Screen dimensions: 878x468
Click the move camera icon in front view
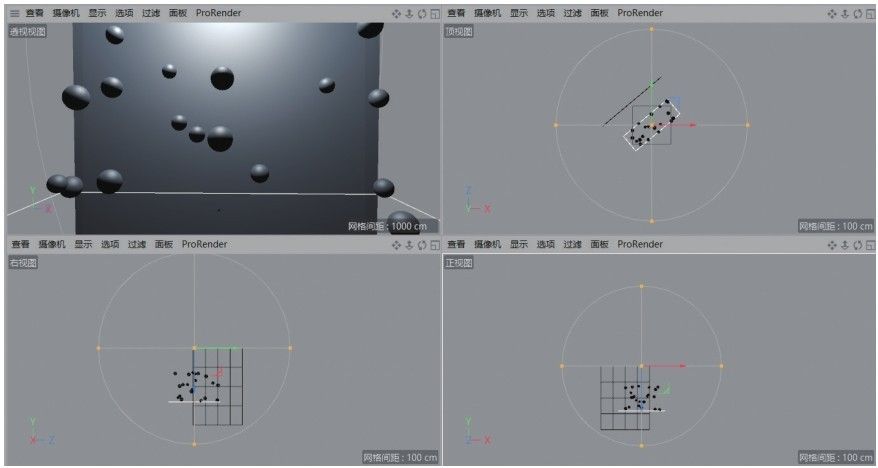tap(832, 245)
